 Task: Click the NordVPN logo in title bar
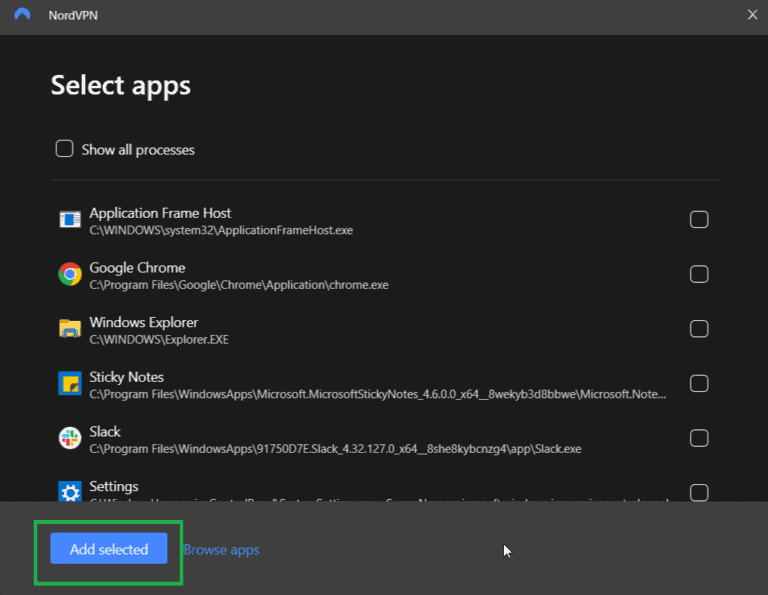[x=23, y=15]
